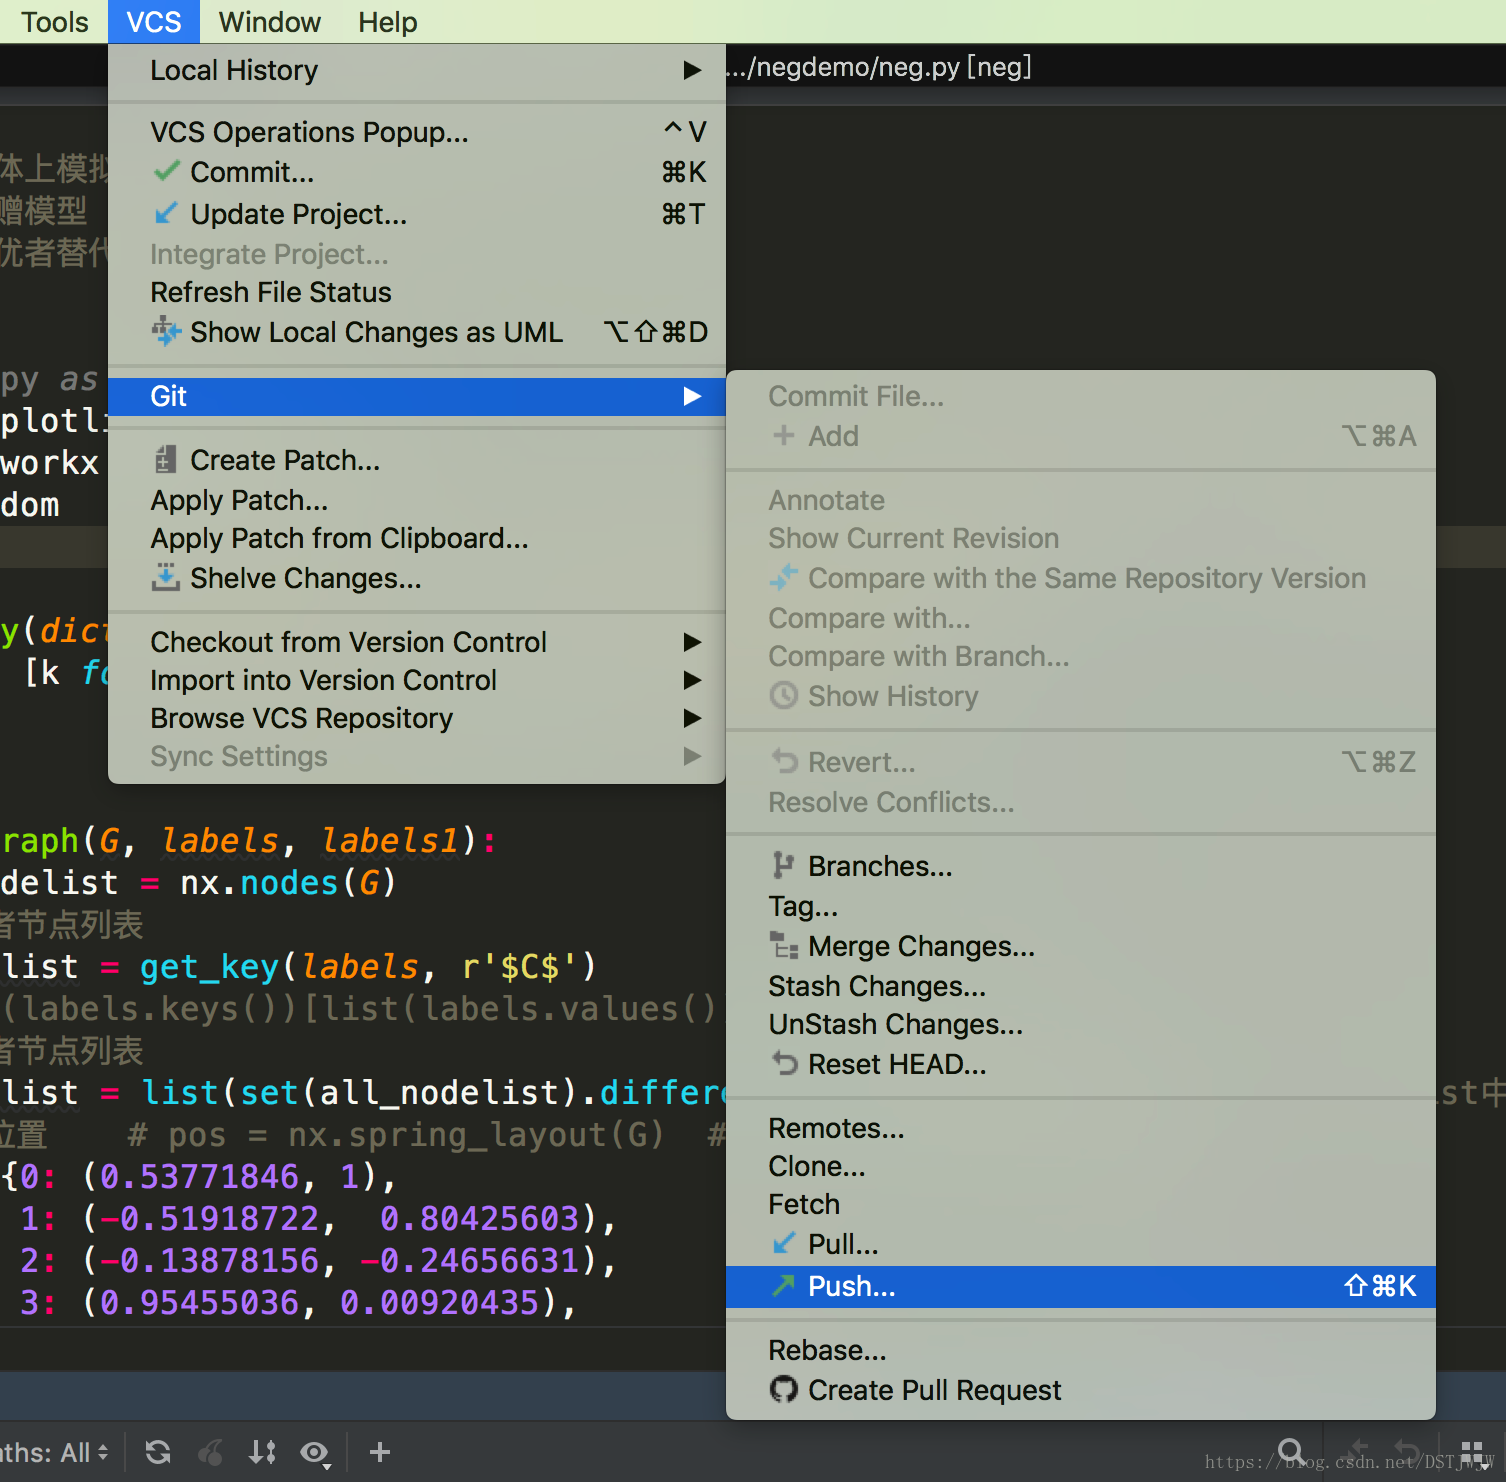Screen dimensions: 1506x1482
Task: Click the Revert arrow icon
Action: pyautogui.click(x=785, y=761)
